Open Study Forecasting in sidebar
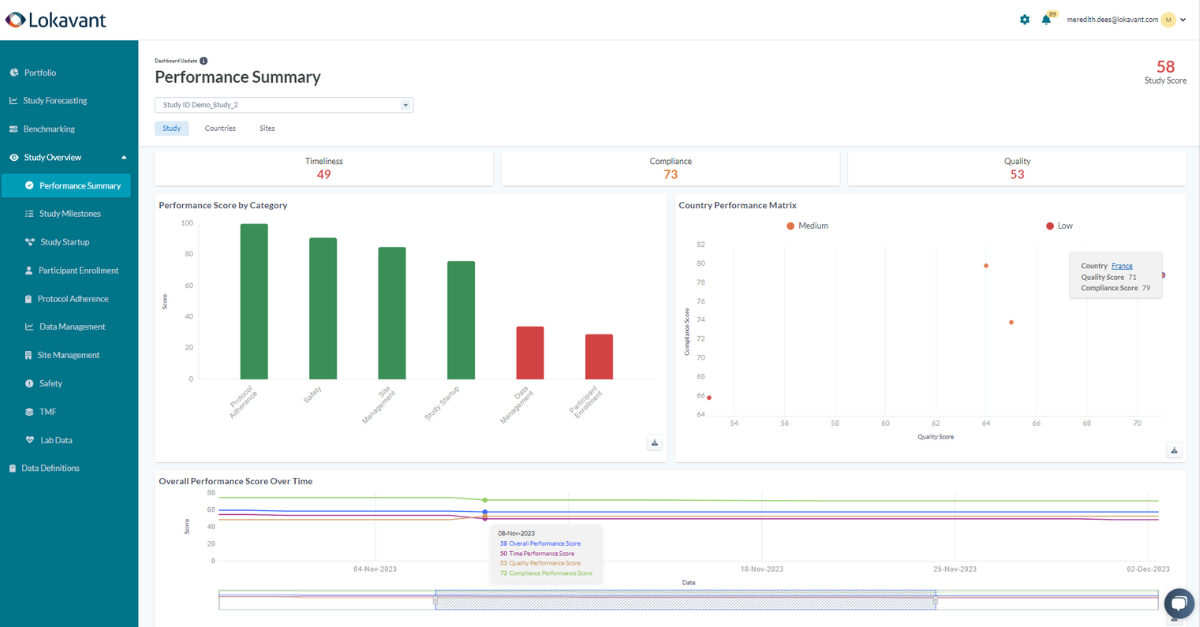 coord(55,101)
